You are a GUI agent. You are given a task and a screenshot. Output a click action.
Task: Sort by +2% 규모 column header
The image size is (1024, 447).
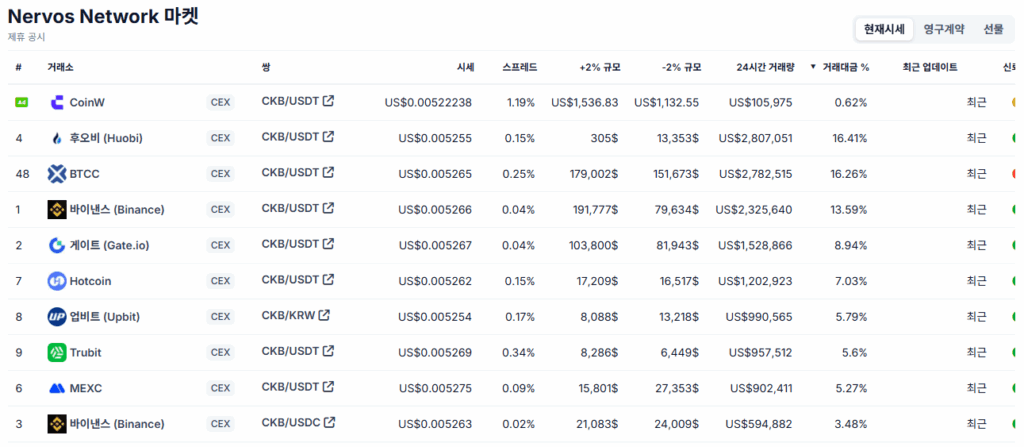click(600, 67)
